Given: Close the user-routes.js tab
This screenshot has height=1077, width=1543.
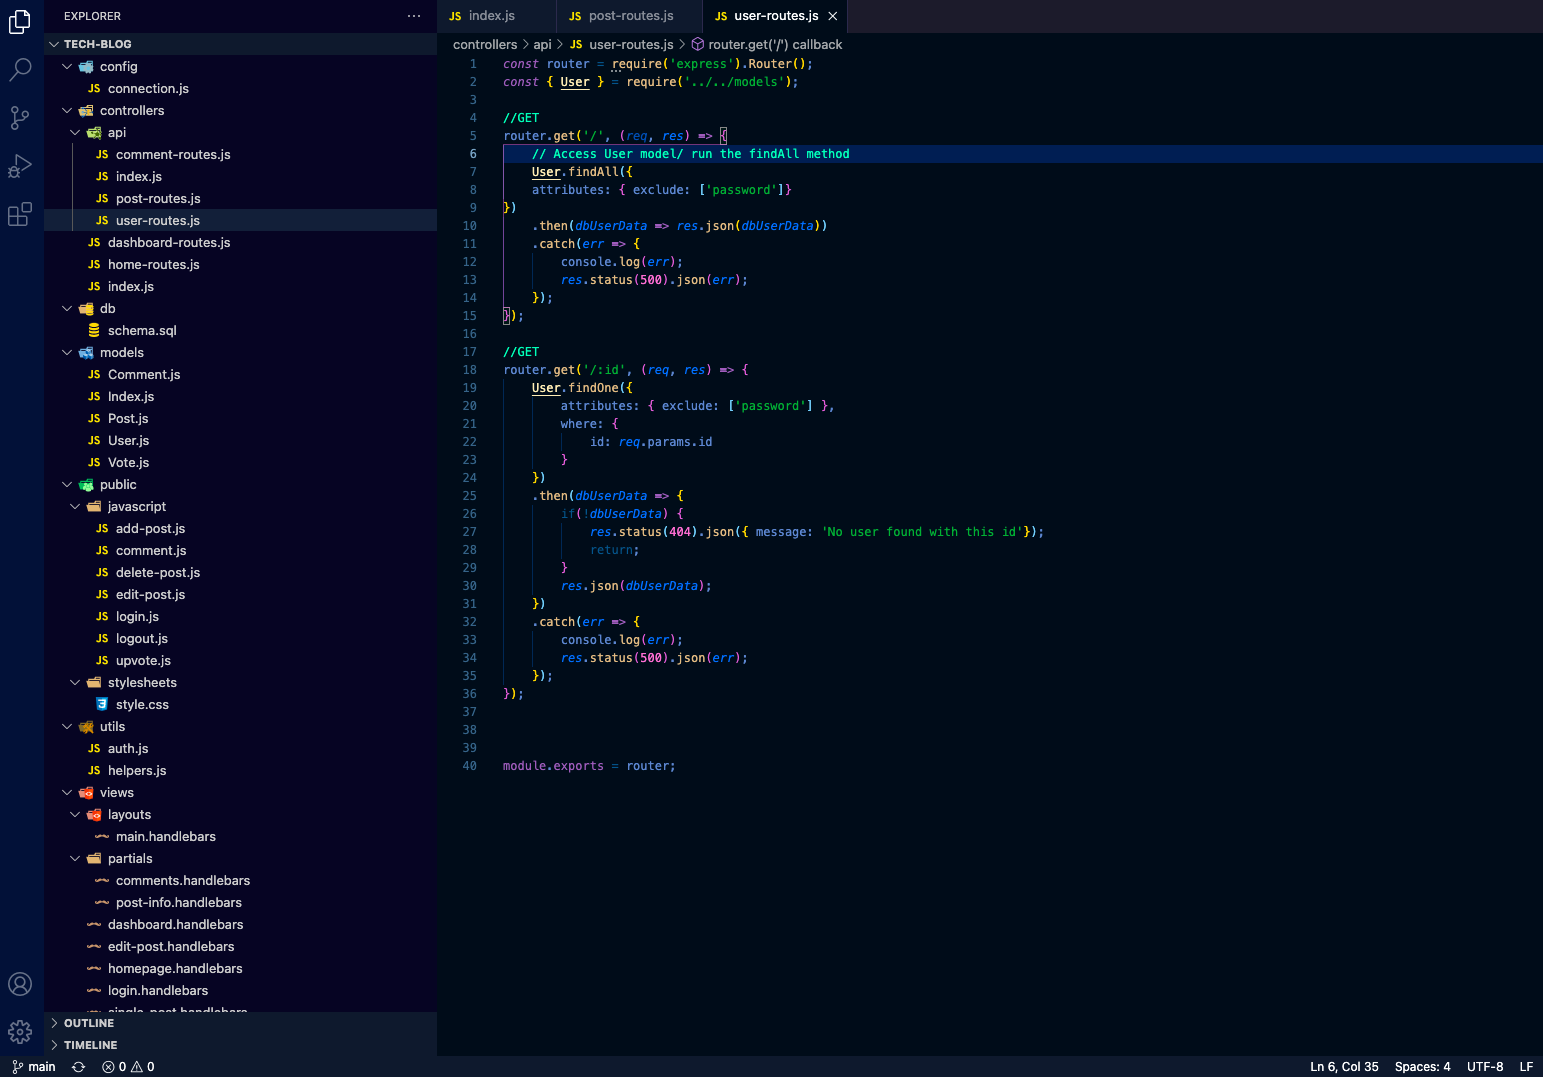Looking at the screenshot, I should [833, 16].
